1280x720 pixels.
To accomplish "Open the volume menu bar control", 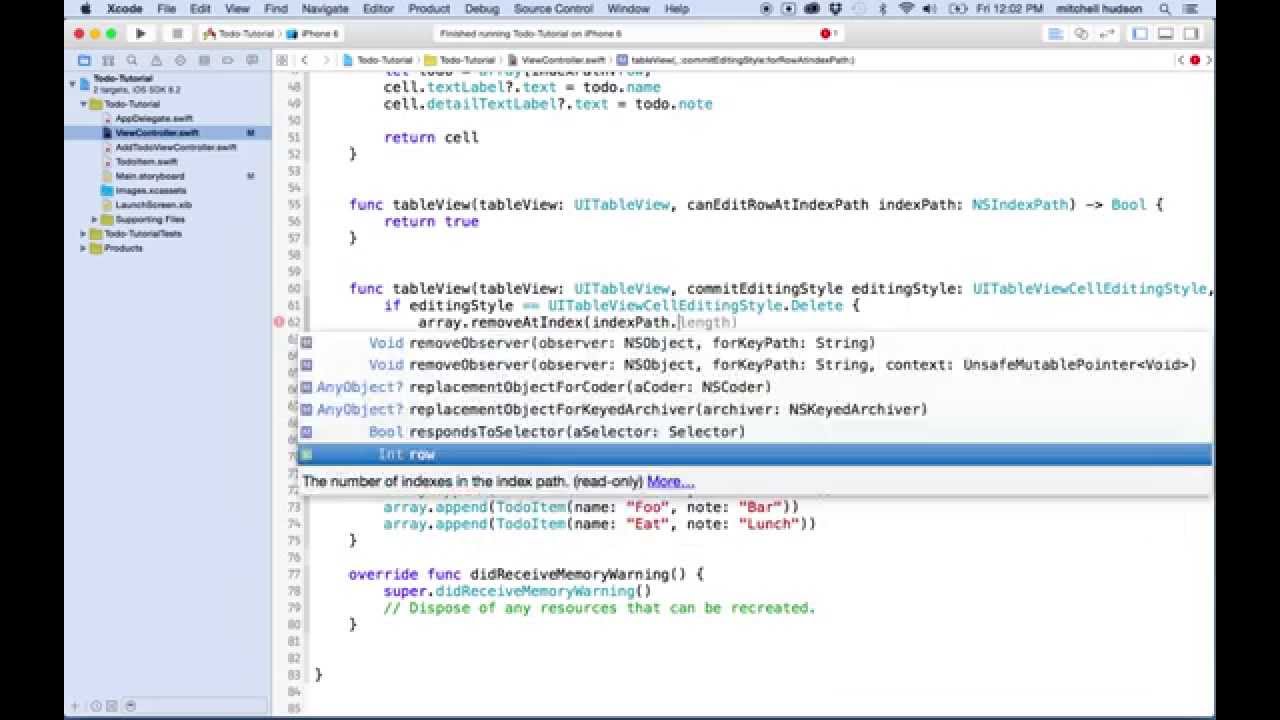I will click(x=932, y=9).
